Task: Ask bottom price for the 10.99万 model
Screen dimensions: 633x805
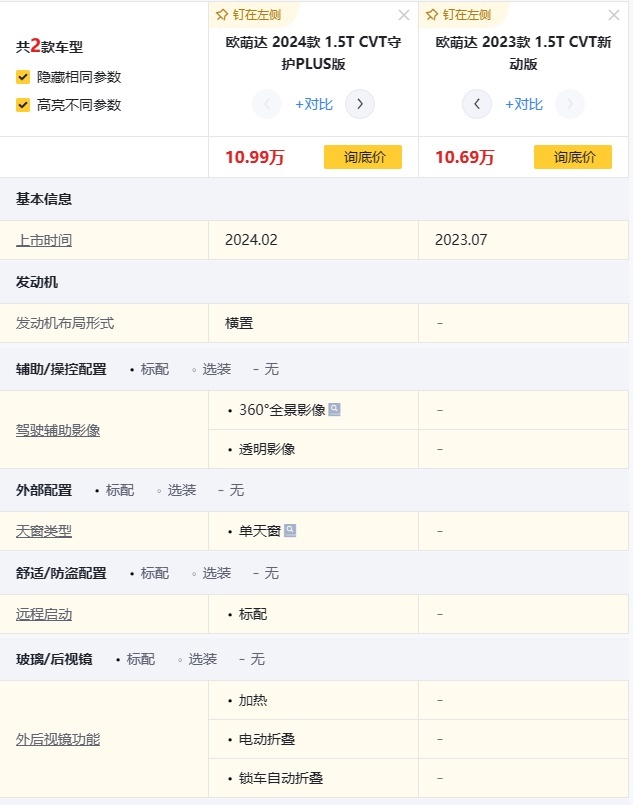Action: [363, 157]
